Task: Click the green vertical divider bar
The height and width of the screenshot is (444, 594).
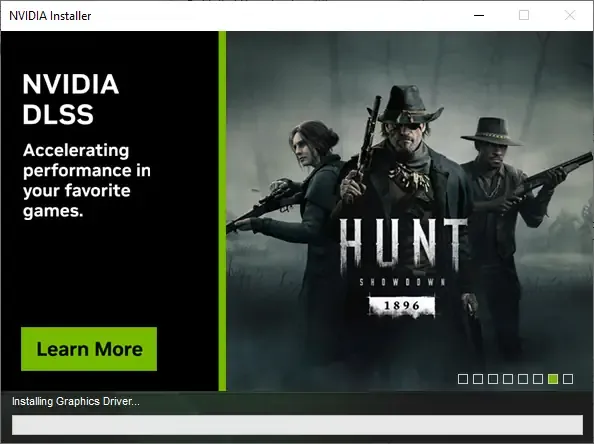Action: click(222, 211)
